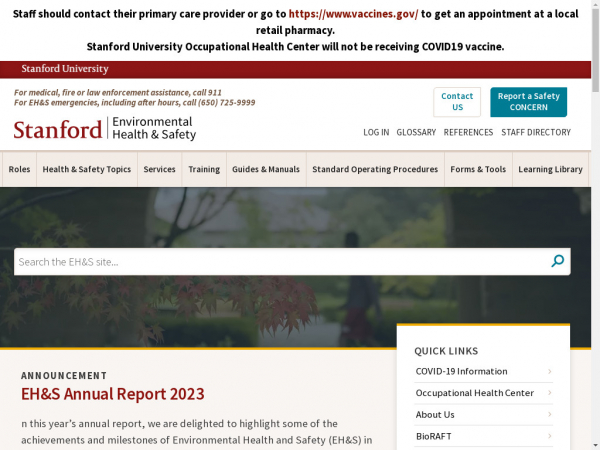The width and height of the screenshot is (600, 450).
Task: Open the STAFF DIRECTORY link
Action: pos(536,132)
